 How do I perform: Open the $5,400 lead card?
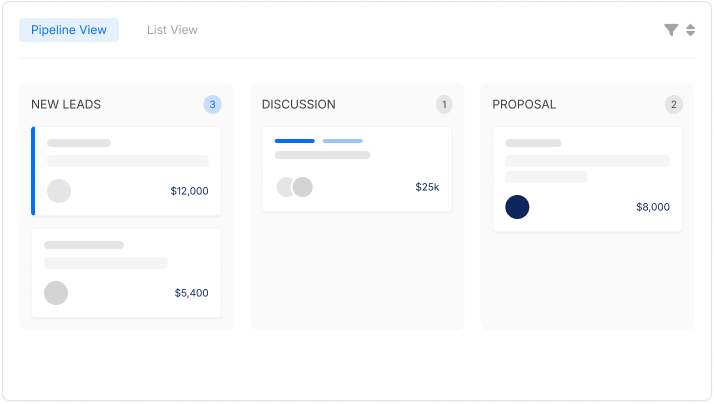(x=126, y=273)
